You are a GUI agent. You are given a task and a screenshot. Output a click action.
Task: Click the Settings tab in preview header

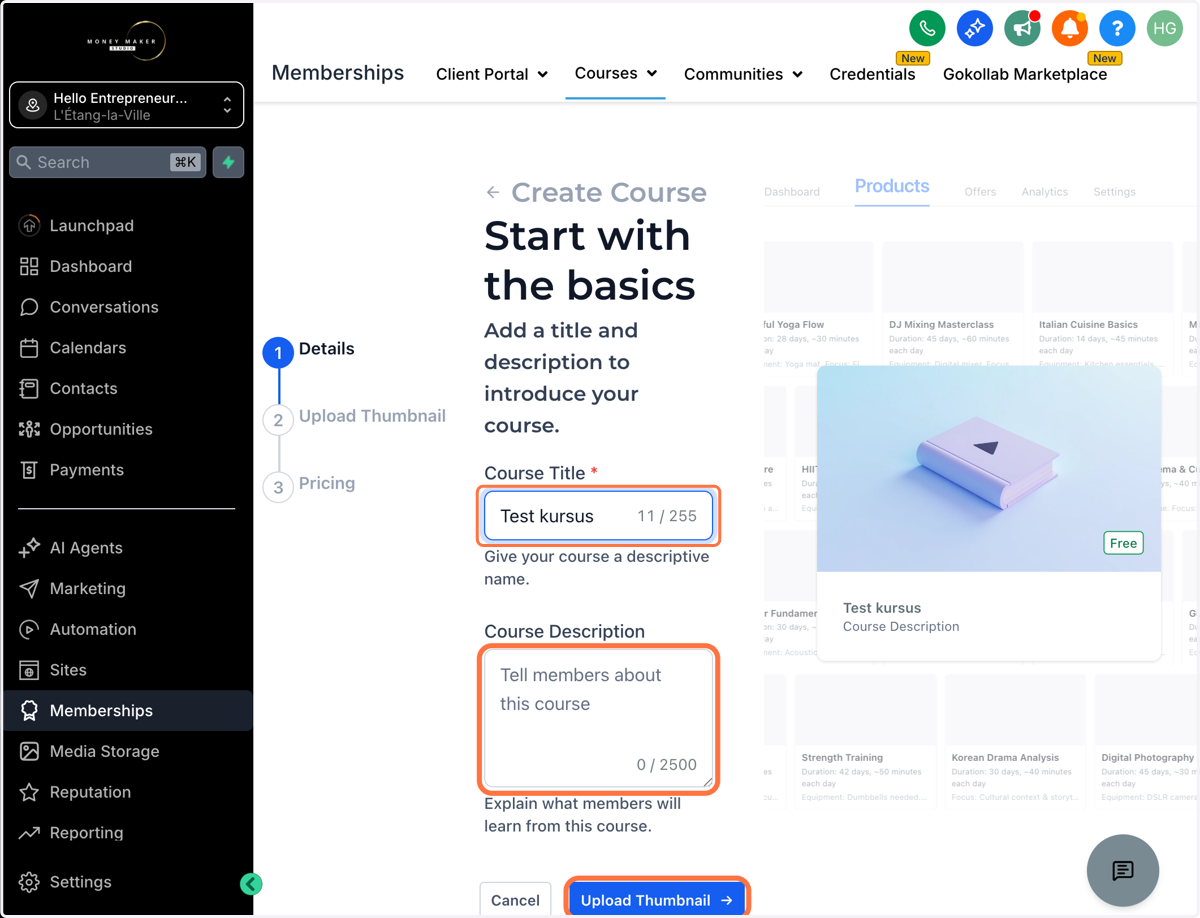(1114, 192)
